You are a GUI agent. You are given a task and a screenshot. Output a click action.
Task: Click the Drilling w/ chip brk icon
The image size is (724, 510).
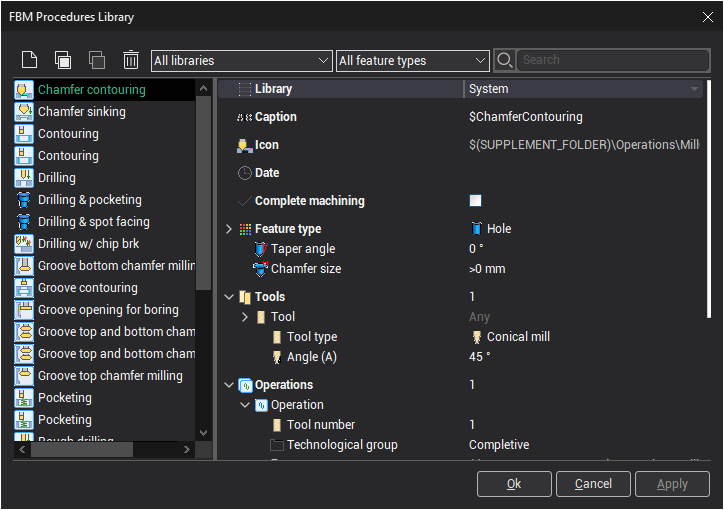(x=24, y=244)
